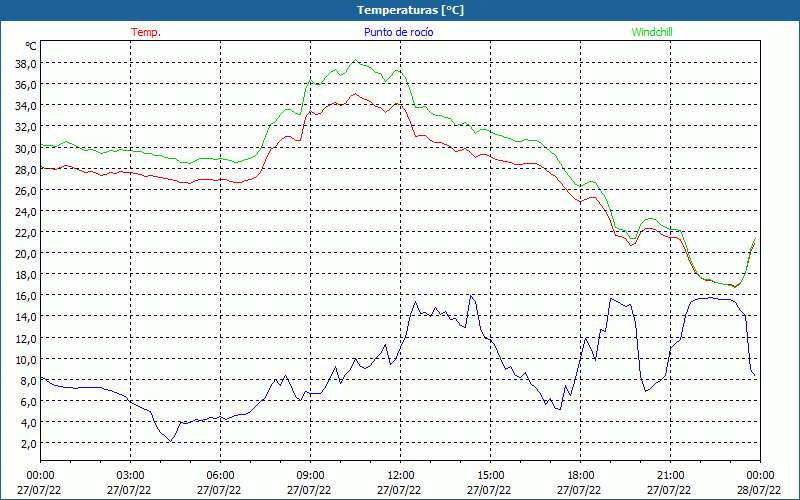The width and height of the screenshot is (800, 500).
Task: Click the 15:00 time axis label
Action: 491,476
